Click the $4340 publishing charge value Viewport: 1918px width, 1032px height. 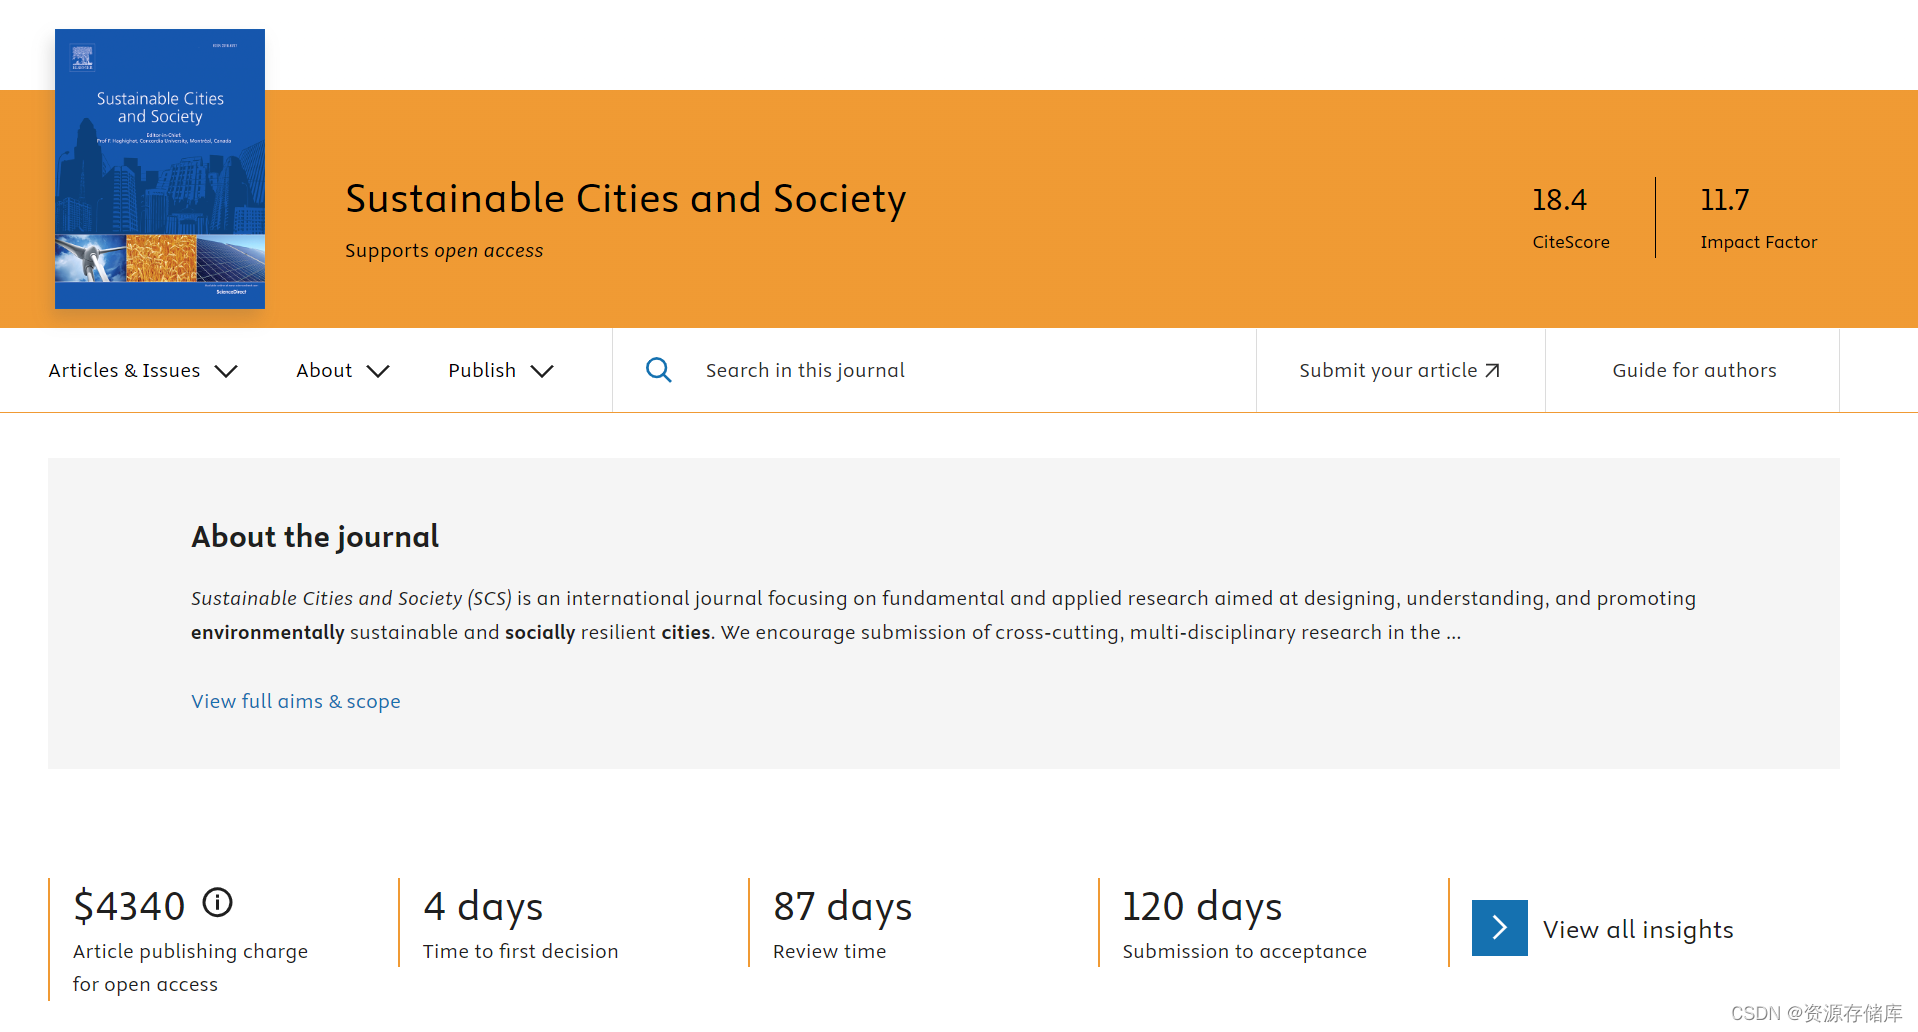pyautogui.click(x=129, y=906)
